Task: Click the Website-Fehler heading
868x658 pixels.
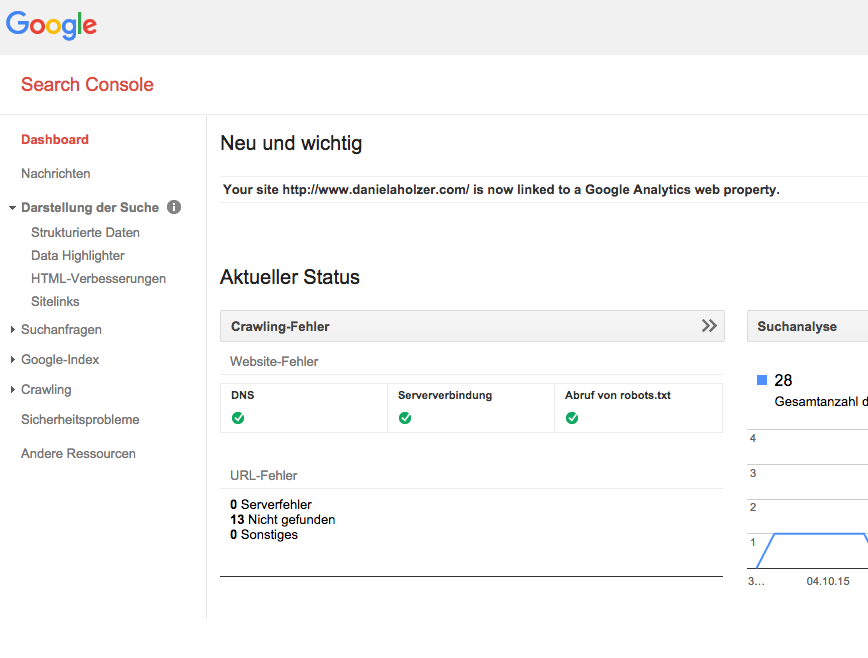Action: pos(274,361)
